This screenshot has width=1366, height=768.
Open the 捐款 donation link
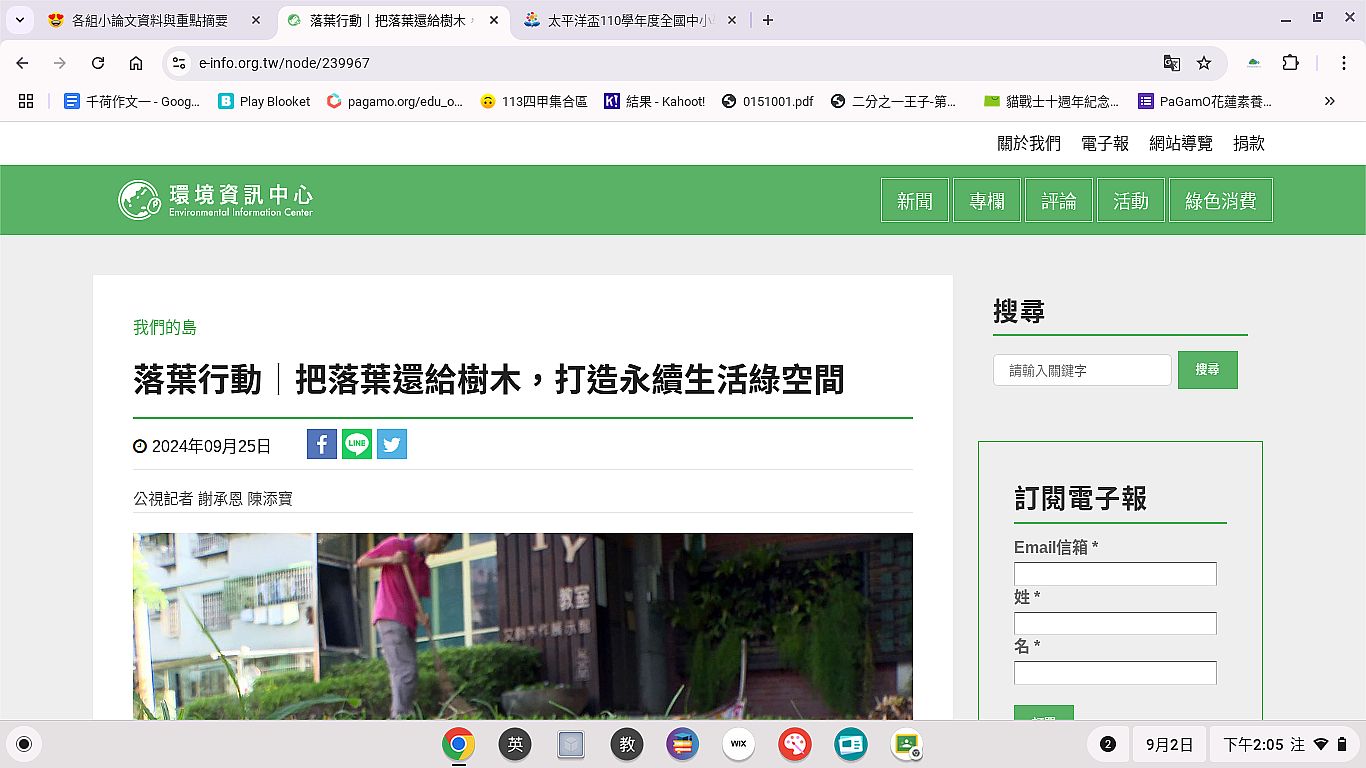pyautogui.click(x=1249, y=144)
